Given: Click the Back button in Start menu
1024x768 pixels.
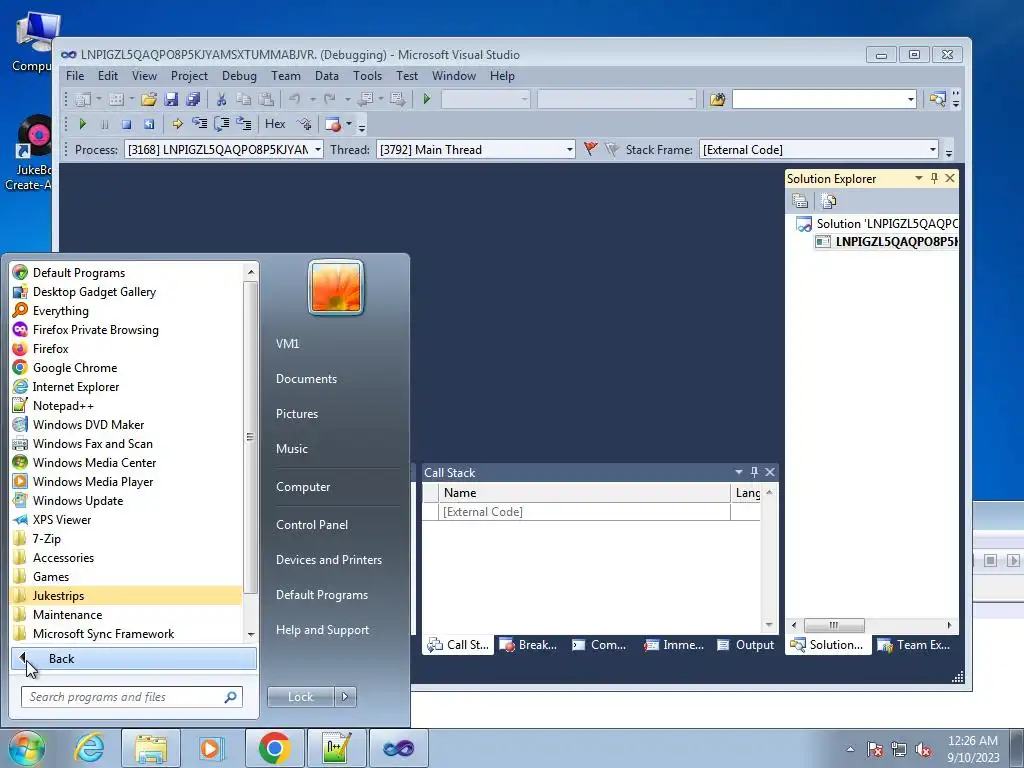Looking at the screenshot, I should point(134,659).
